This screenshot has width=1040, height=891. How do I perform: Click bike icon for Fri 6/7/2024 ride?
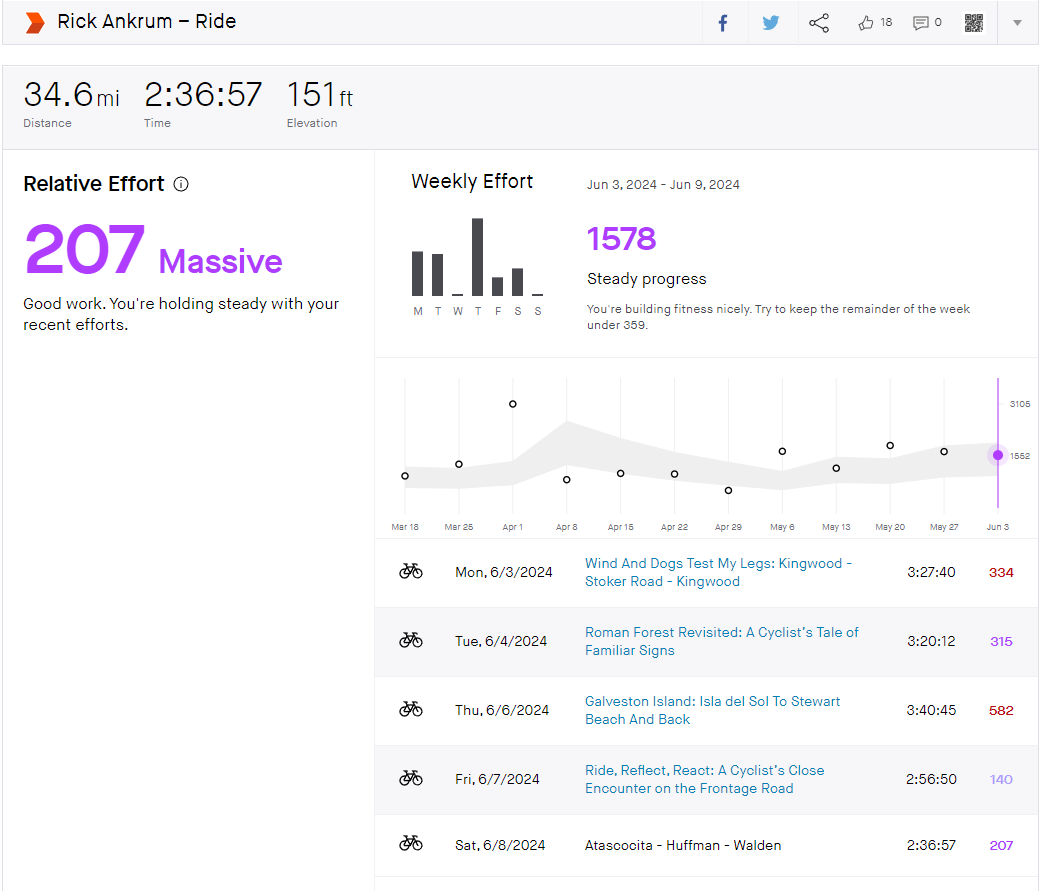coord(411,778)
